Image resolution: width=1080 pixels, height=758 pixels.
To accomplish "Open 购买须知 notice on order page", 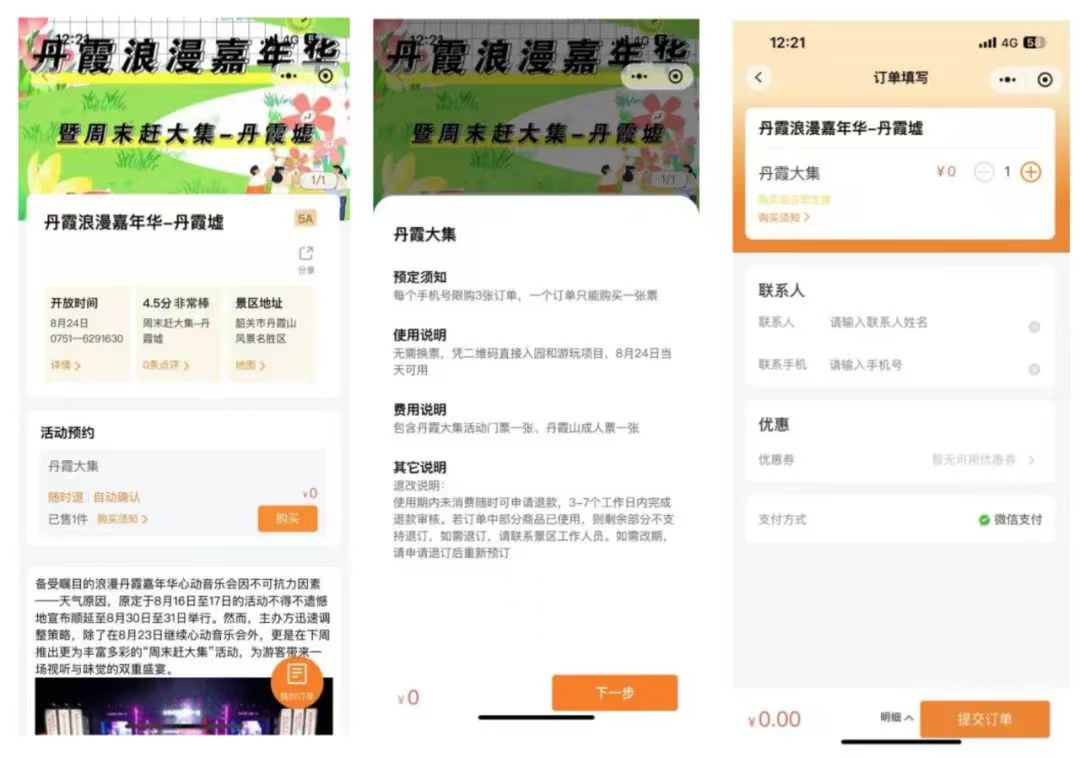I will [784, 217].
